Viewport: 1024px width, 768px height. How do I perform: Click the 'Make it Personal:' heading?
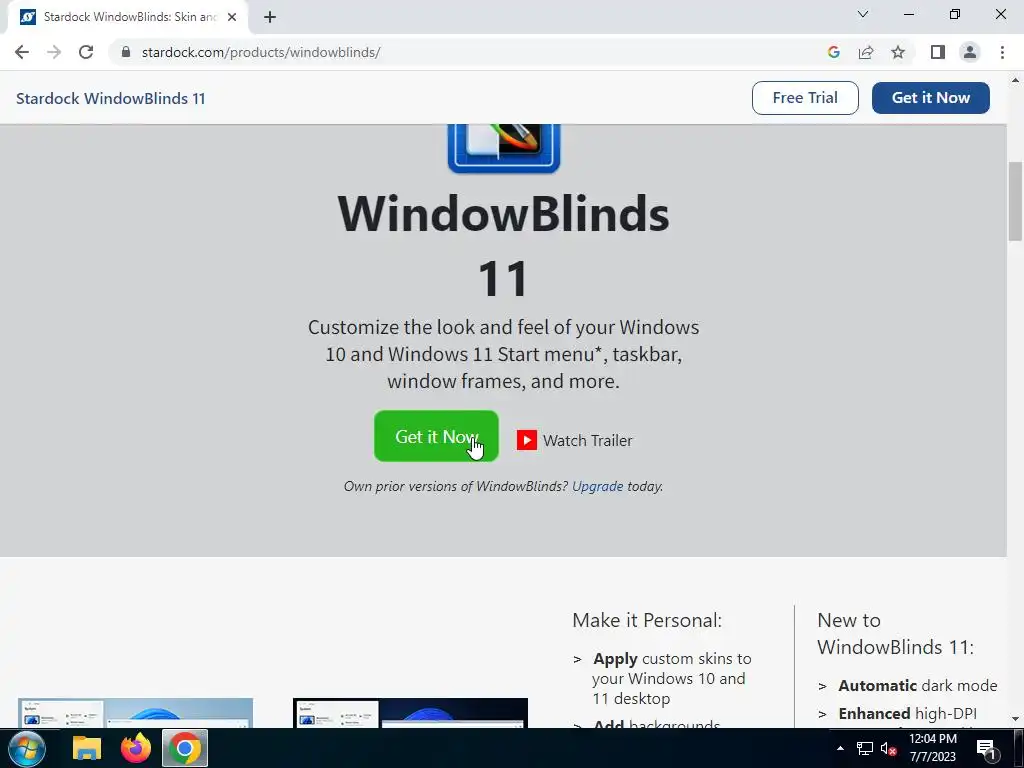pos(647,620)
